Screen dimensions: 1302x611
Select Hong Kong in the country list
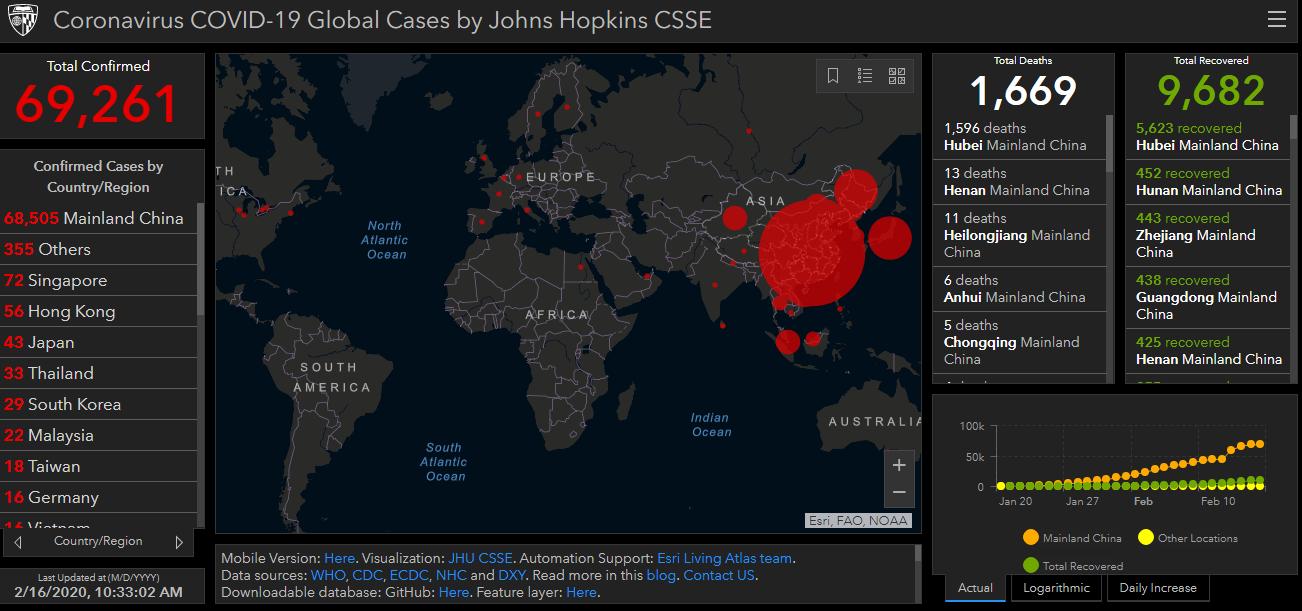click(98, 311)
